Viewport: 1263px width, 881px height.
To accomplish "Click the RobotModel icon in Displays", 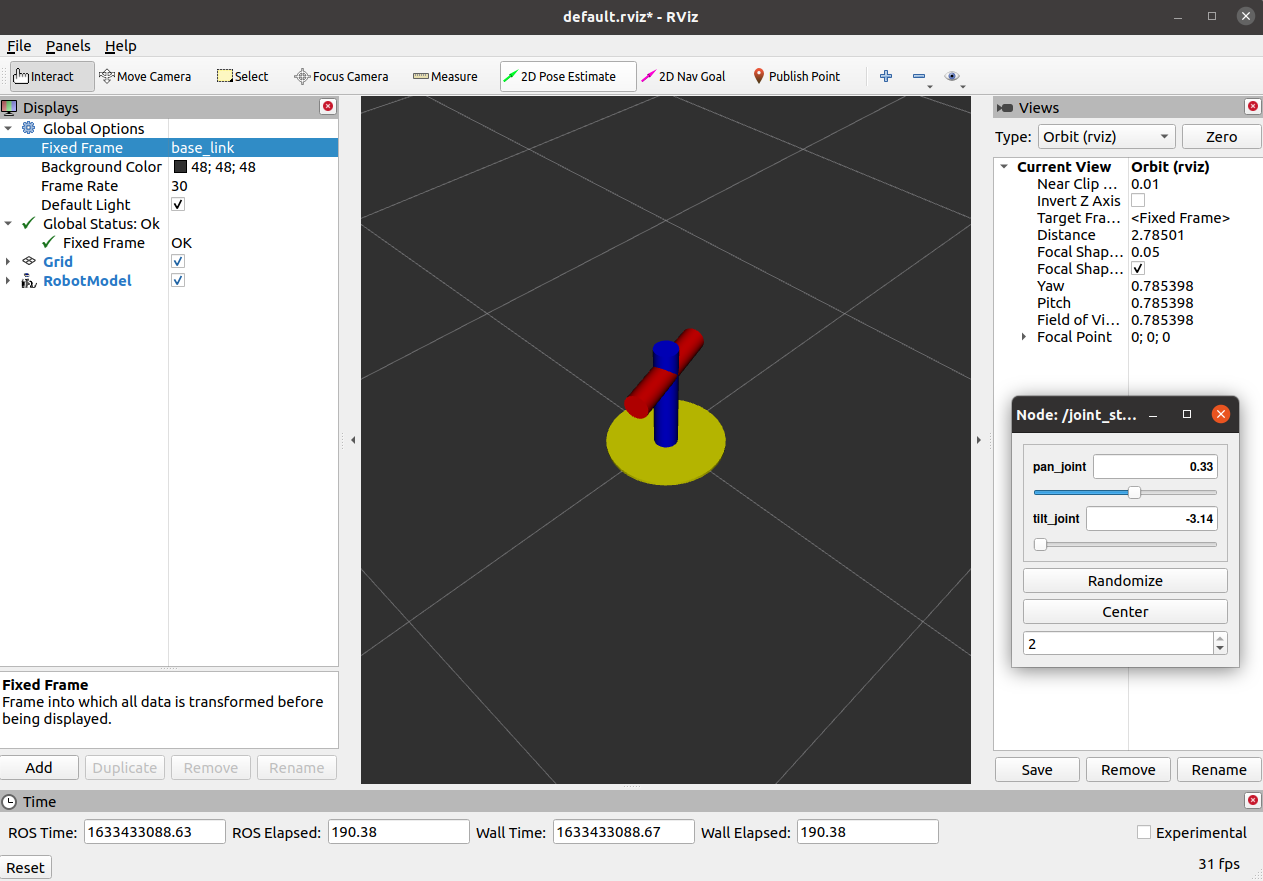I will pyautogui.click(x=28, y=281).
